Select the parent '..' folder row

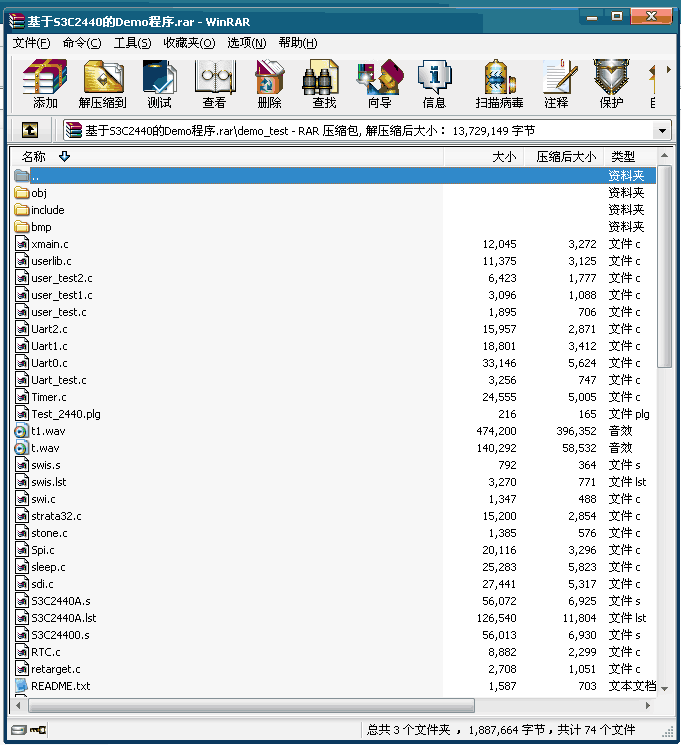pos(334,176)
